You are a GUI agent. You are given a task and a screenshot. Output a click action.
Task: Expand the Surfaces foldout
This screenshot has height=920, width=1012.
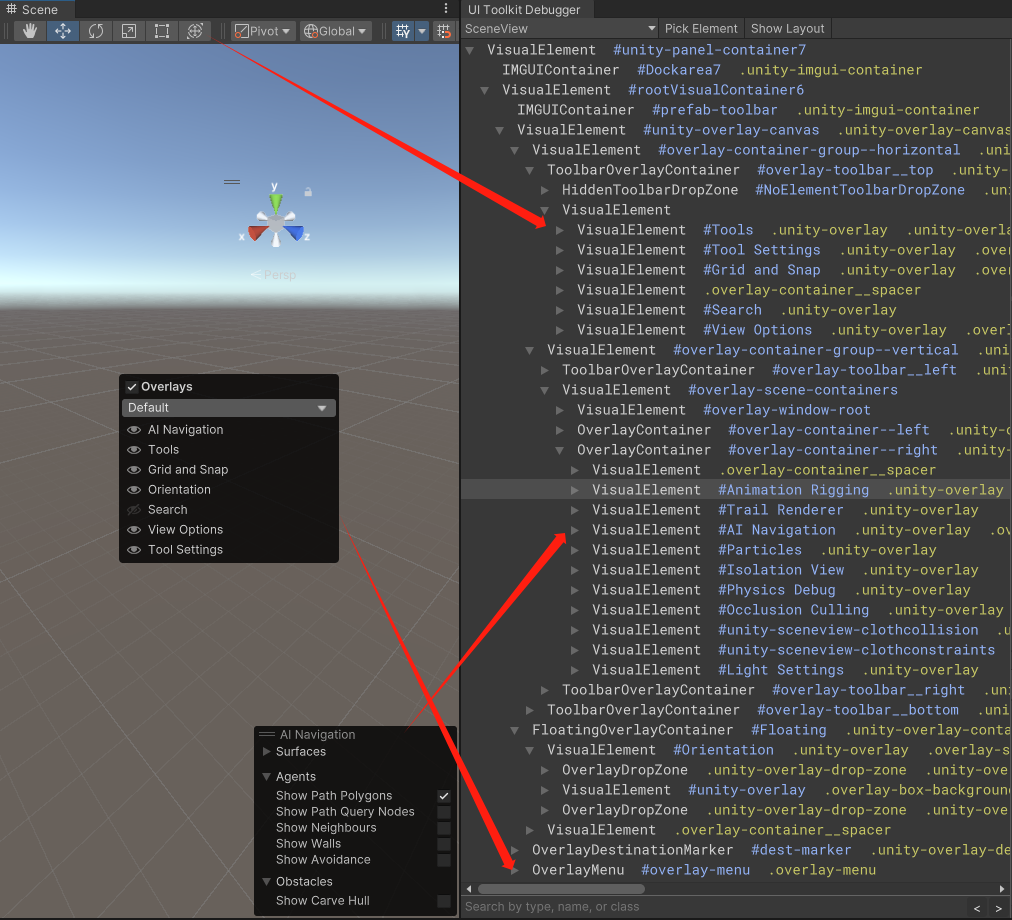pyautogui.click(x=266, y=751)
